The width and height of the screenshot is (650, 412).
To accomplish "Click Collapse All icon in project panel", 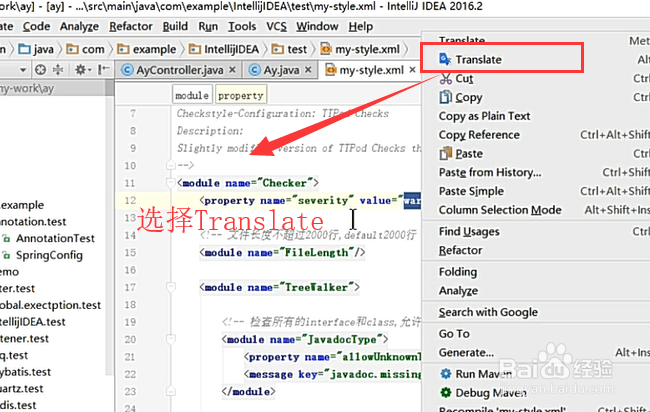I will (x=58, y=70).
